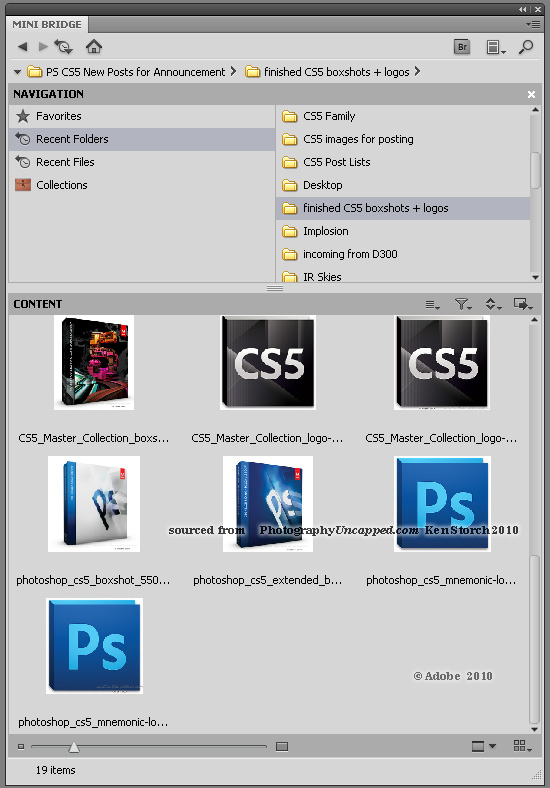Click content scroll down arrow
Viewport: 550px width, 788px height.
tap(535, 729)
